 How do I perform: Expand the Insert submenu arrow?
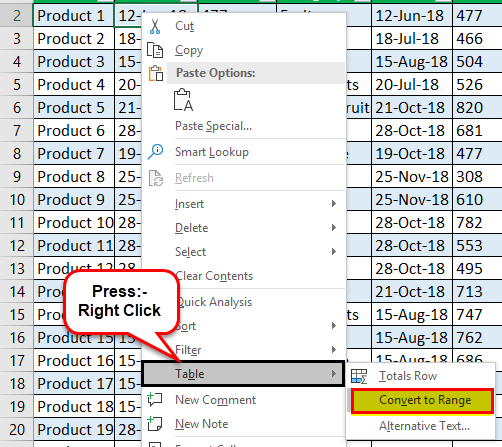coord(334,204)
